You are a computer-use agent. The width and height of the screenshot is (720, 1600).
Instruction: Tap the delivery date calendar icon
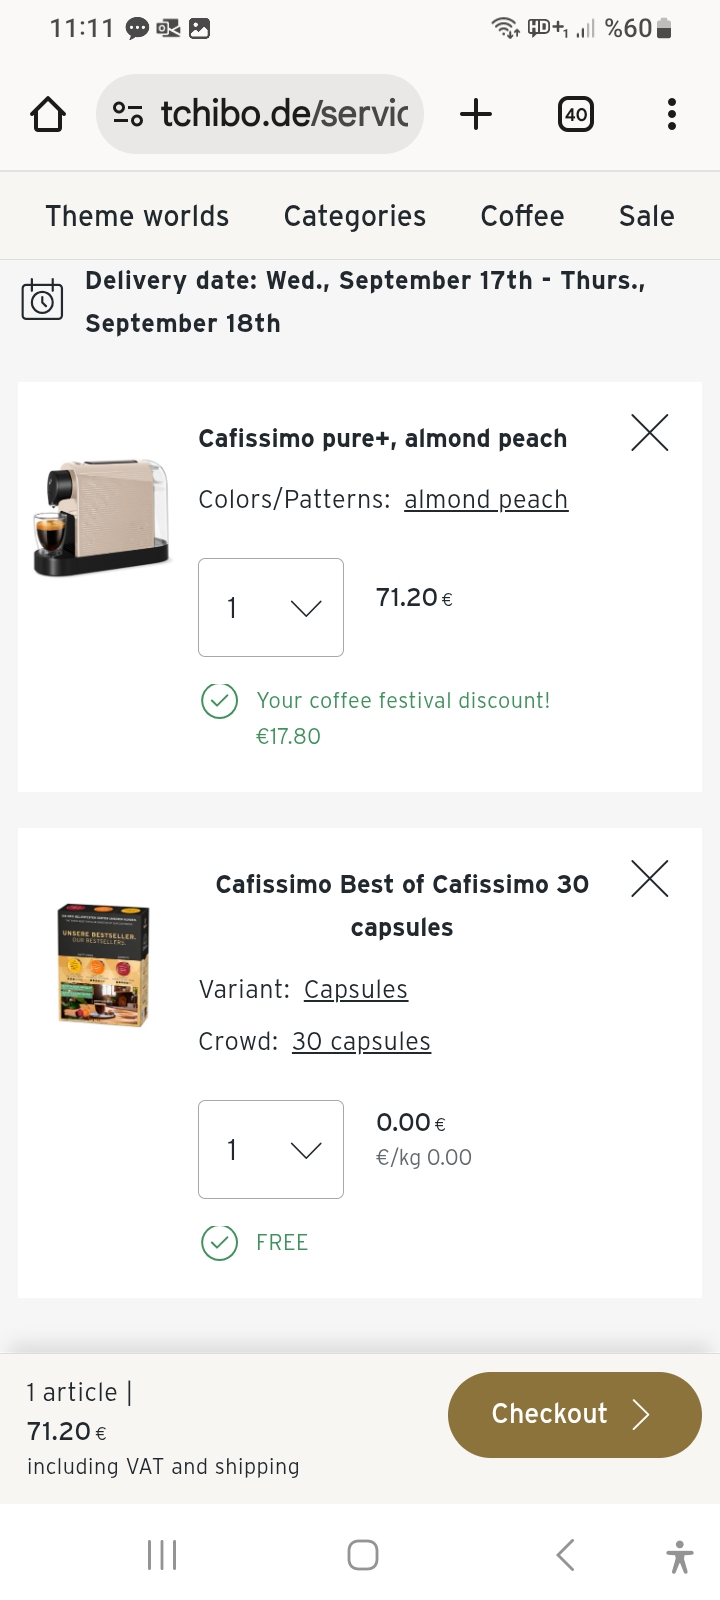coord(42,300)
